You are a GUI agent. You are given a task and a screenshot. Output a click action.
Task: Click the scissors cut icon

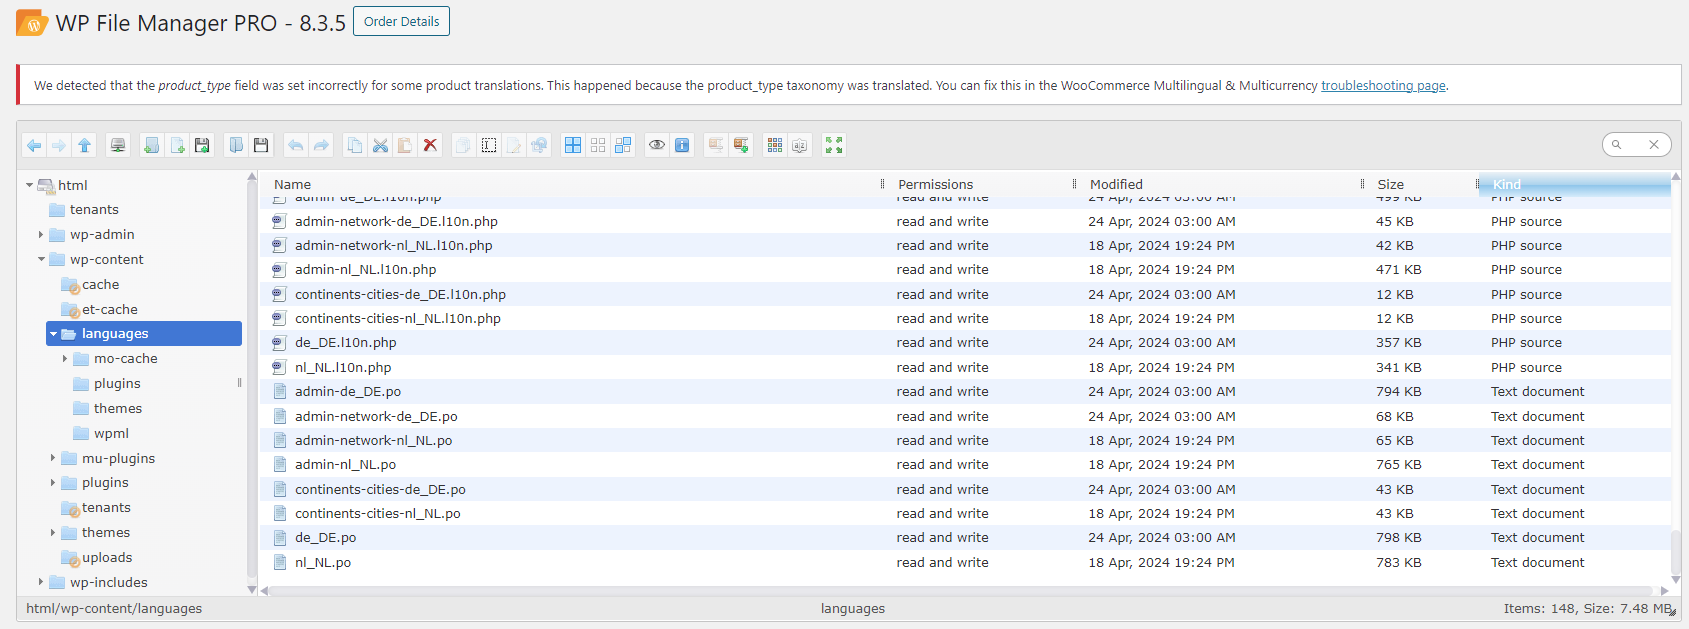380,145
